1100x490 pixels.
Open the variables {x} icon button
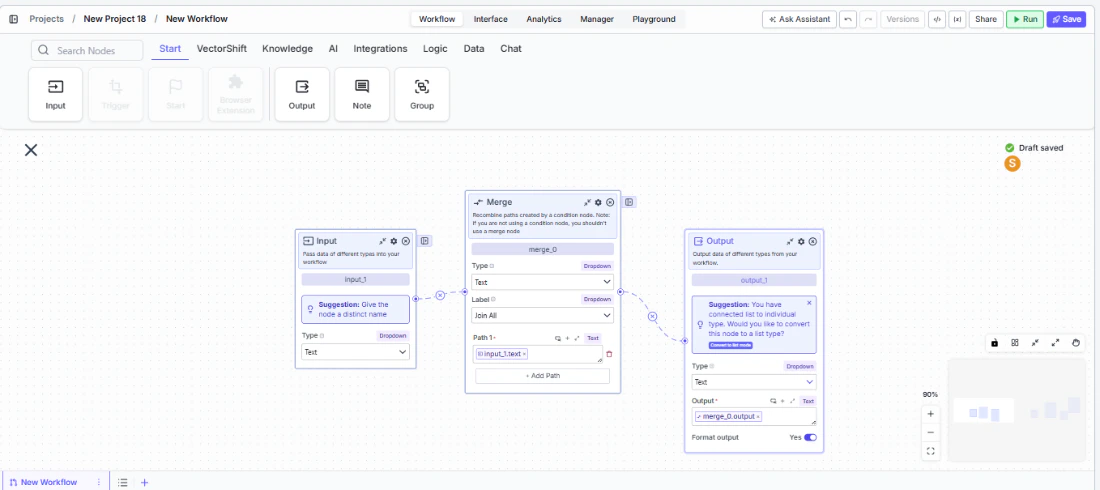pos(956,19)
